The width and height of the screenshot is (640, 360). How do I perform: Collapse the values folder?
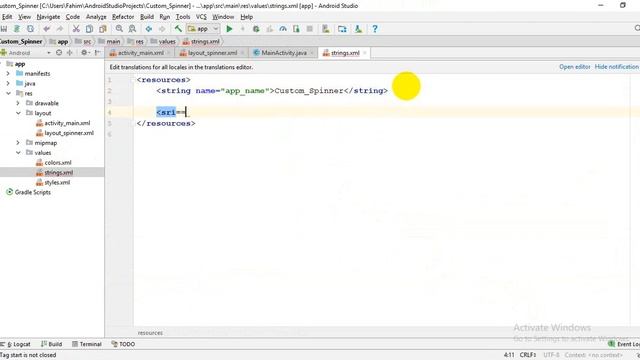[x=18, y=153]
